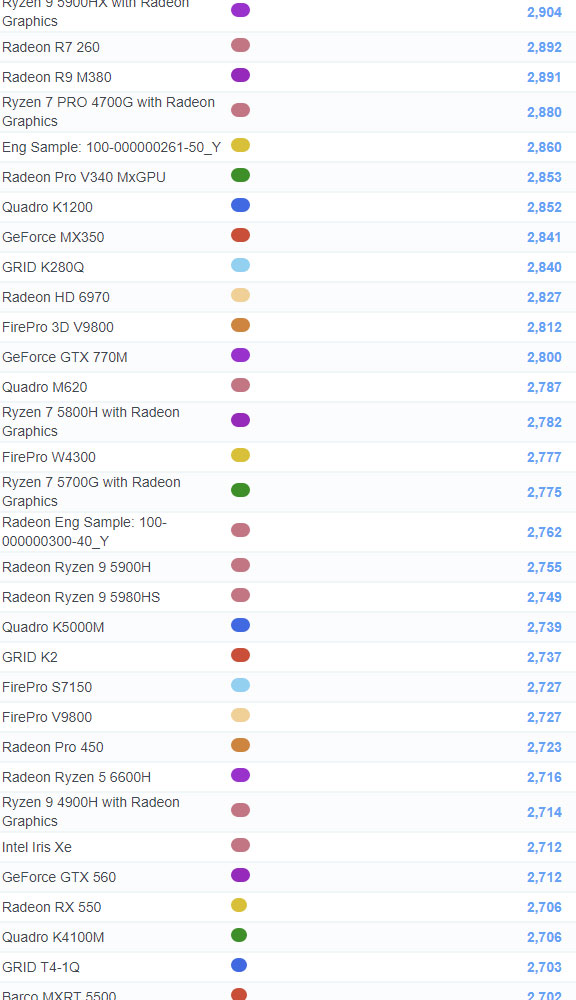Click the 2,703 score value
The width and height of the screenshot is (576, 1000).
544,967
